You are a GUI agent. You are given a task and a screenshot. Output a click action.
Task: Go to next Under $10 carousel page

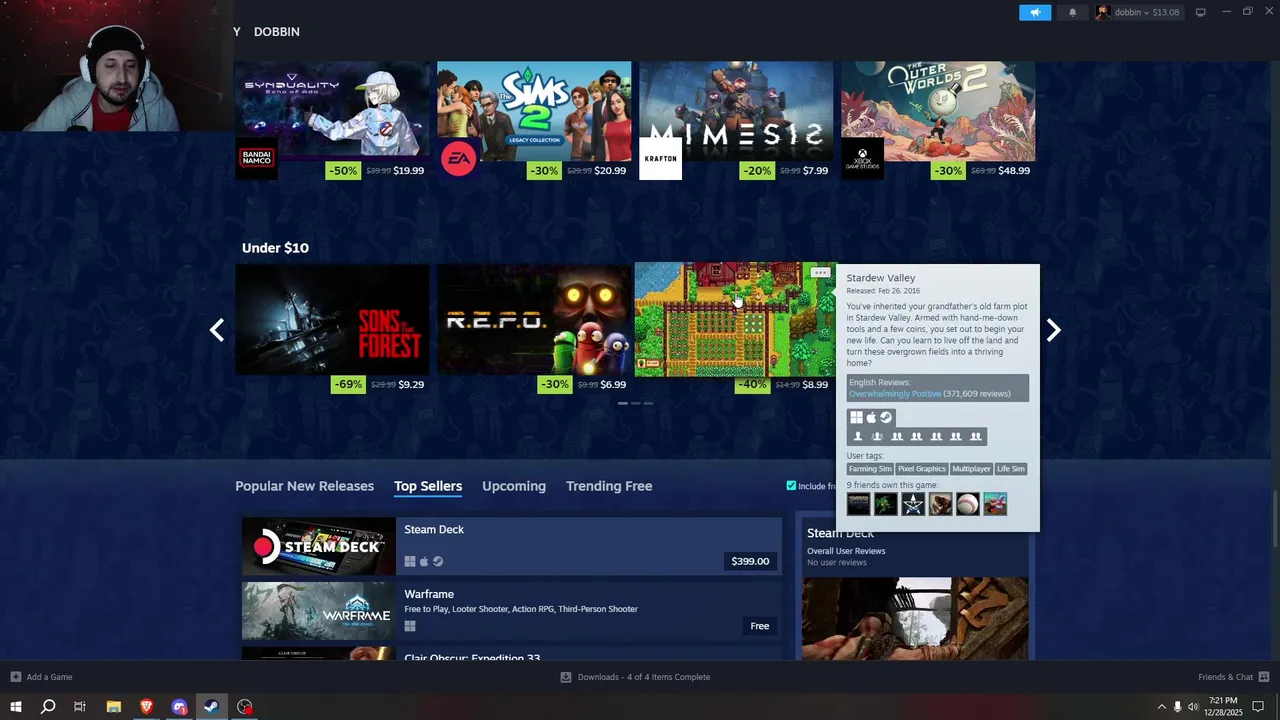(1053, 330)
